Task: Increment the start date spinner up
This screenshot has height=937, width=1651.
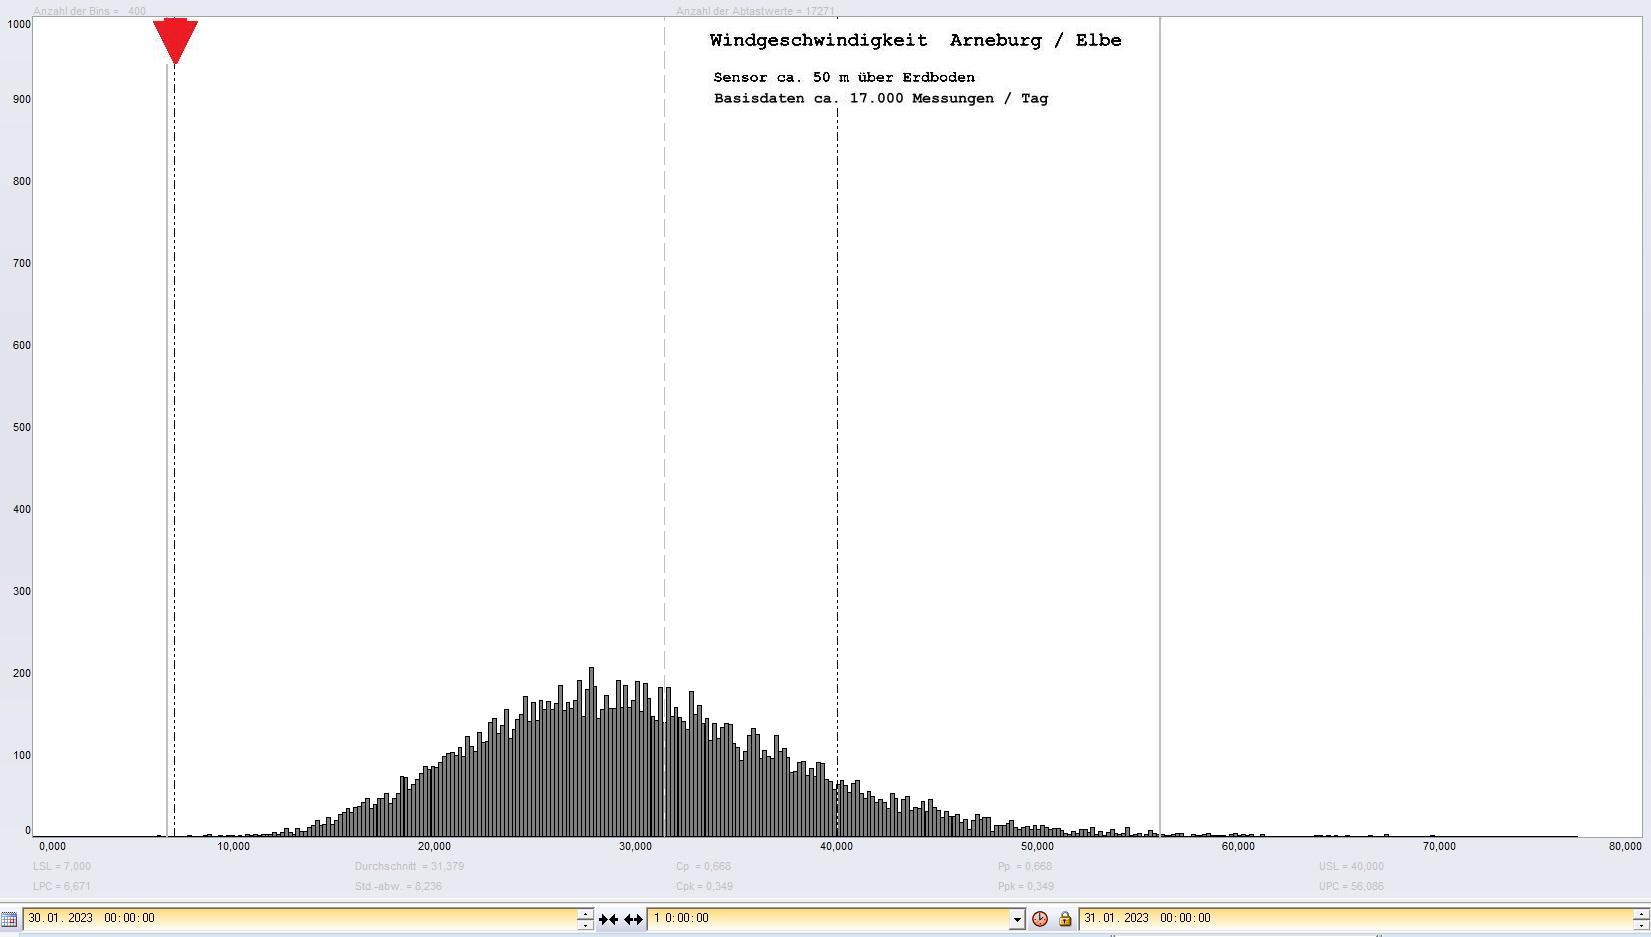Action: (586, 913)
